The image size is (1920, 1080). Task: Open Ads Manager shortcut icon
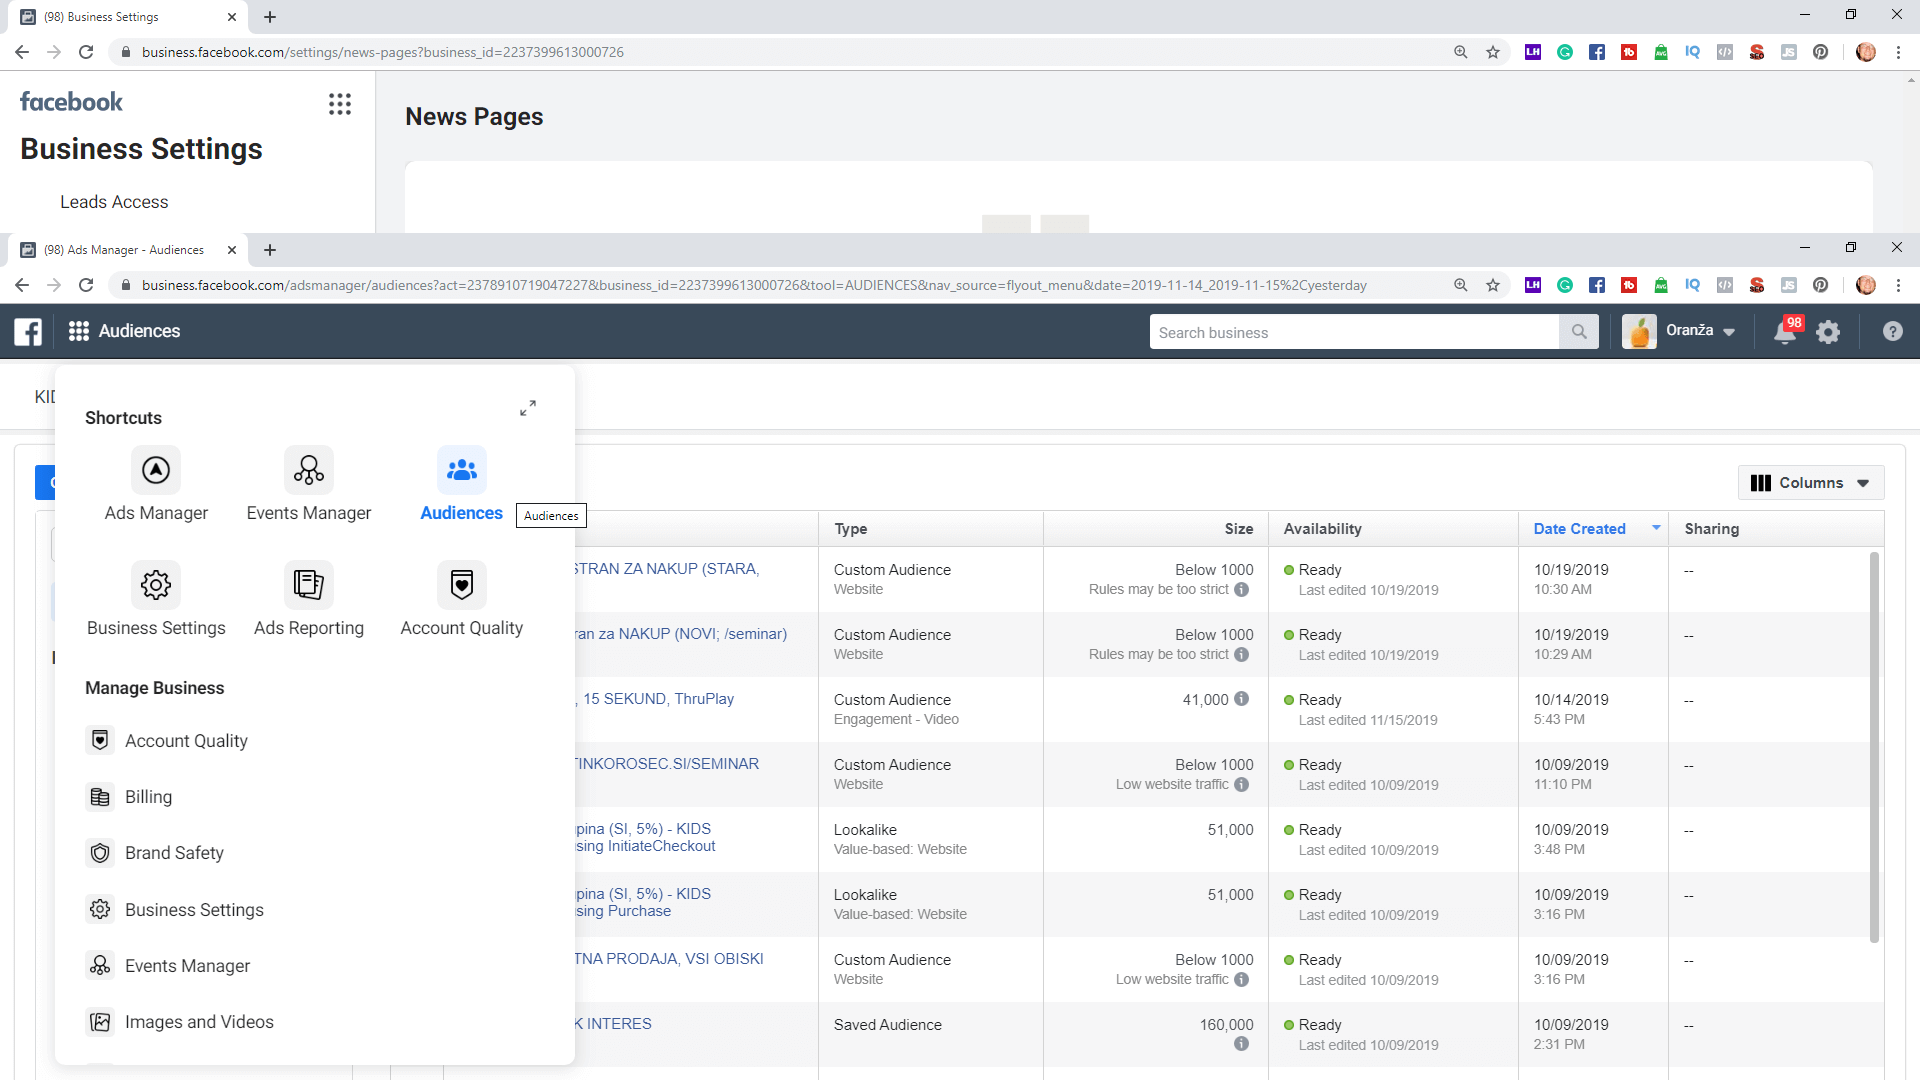(x=156, y=470)
